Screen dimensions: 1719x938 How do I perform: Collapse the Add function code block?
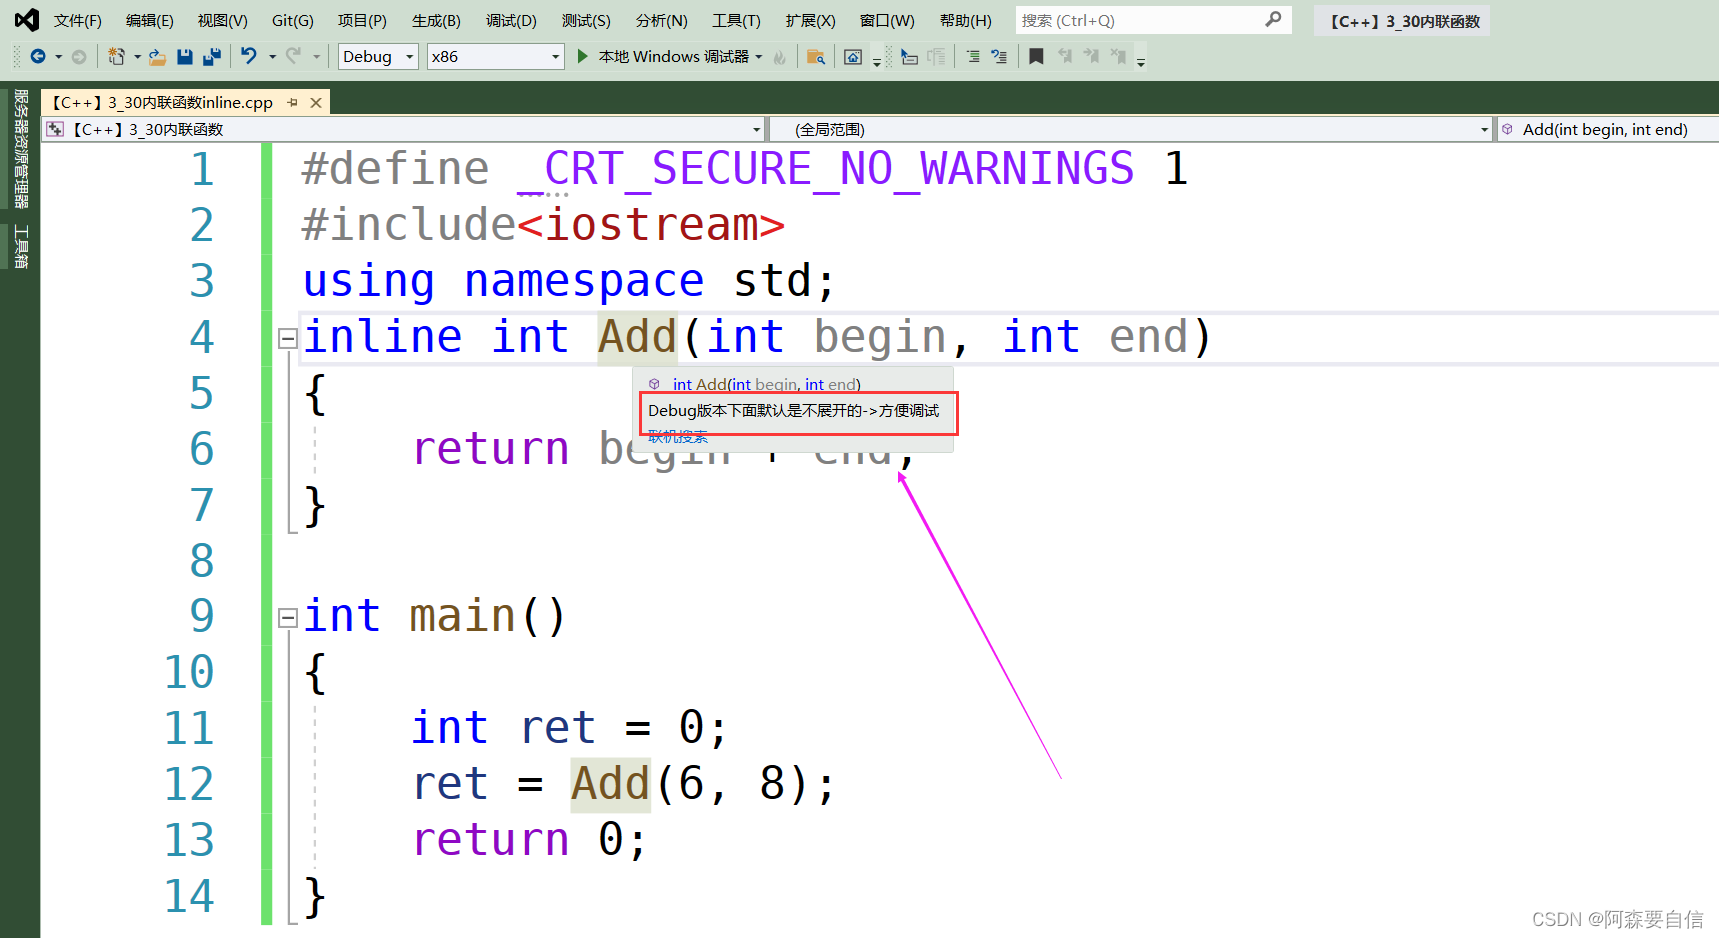point(288,338)
